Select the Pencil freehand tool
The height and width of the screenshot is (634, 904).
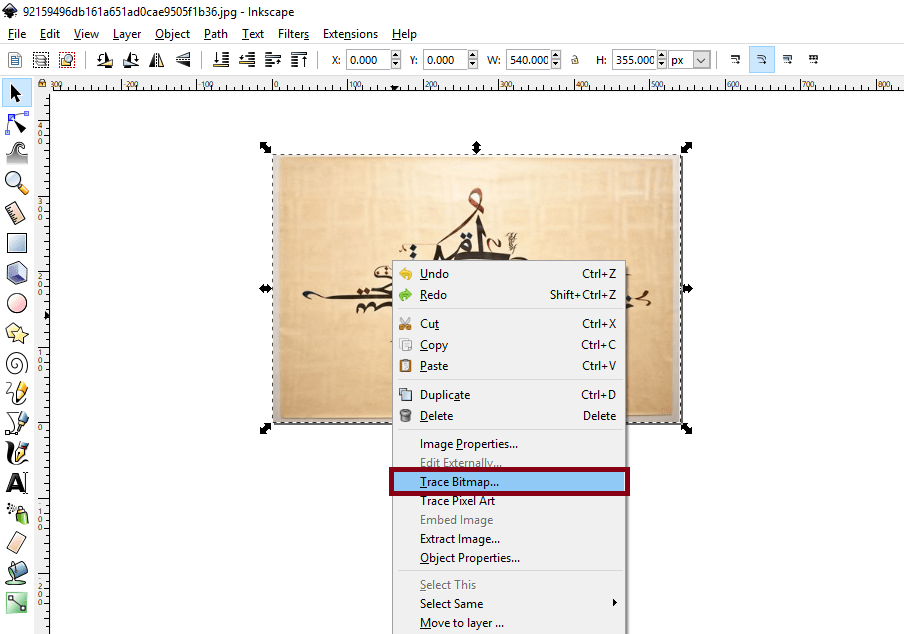[x=17, y=393]
